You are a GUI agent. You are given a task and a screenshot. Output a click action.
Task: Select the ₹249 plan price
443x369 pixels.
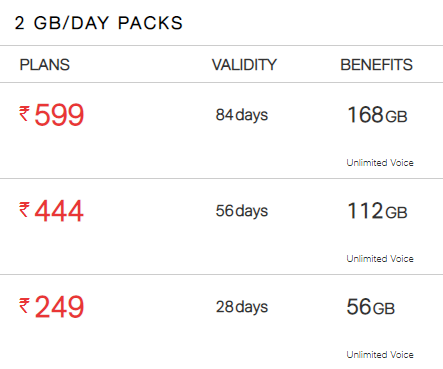click(x=51, y=307)
